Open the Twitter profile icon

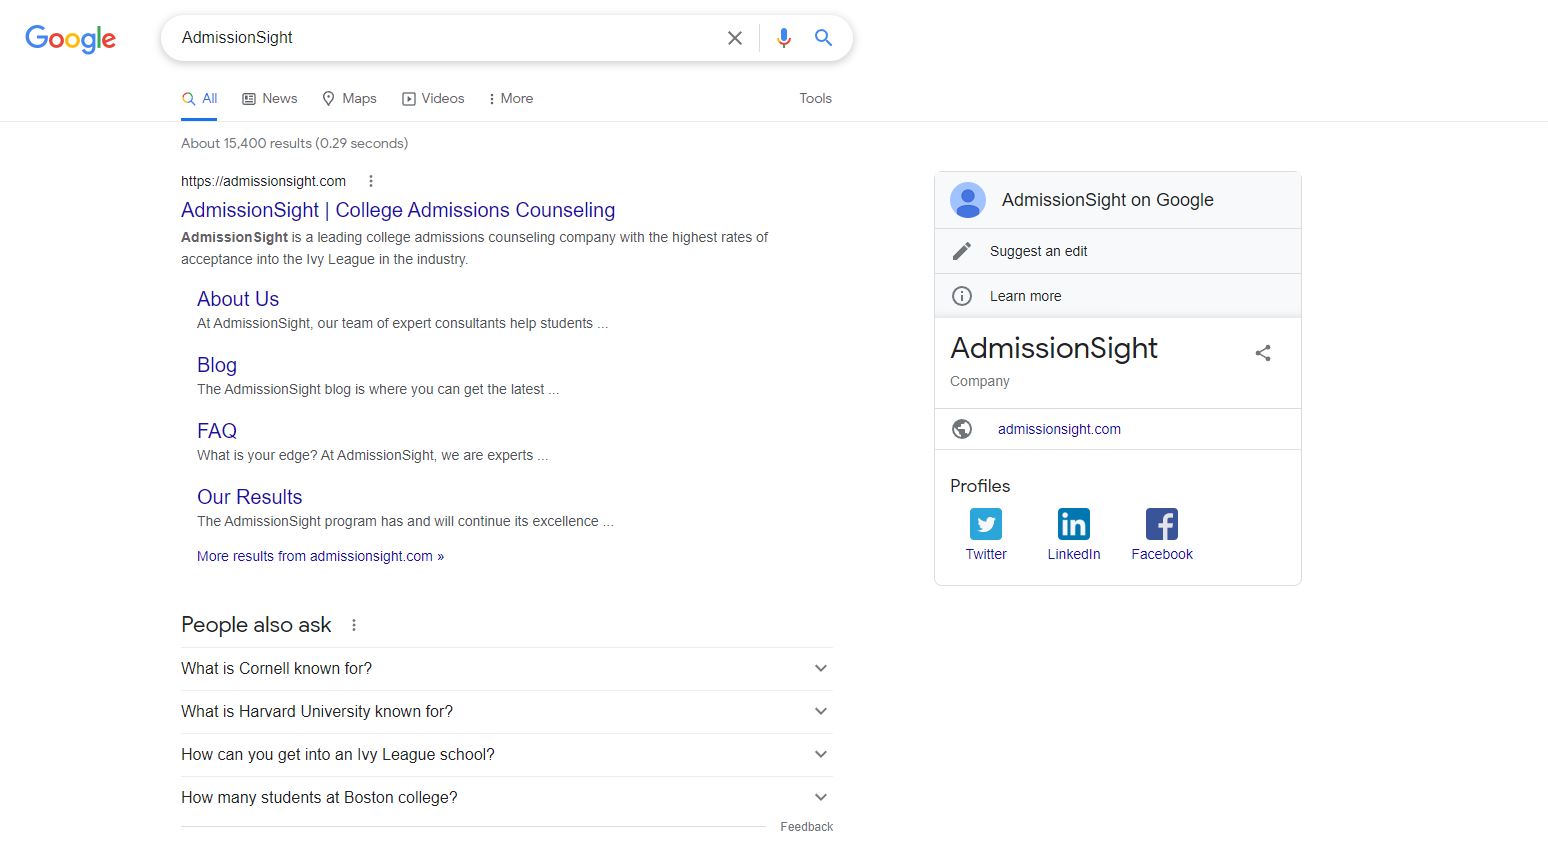tap(986, 524)
